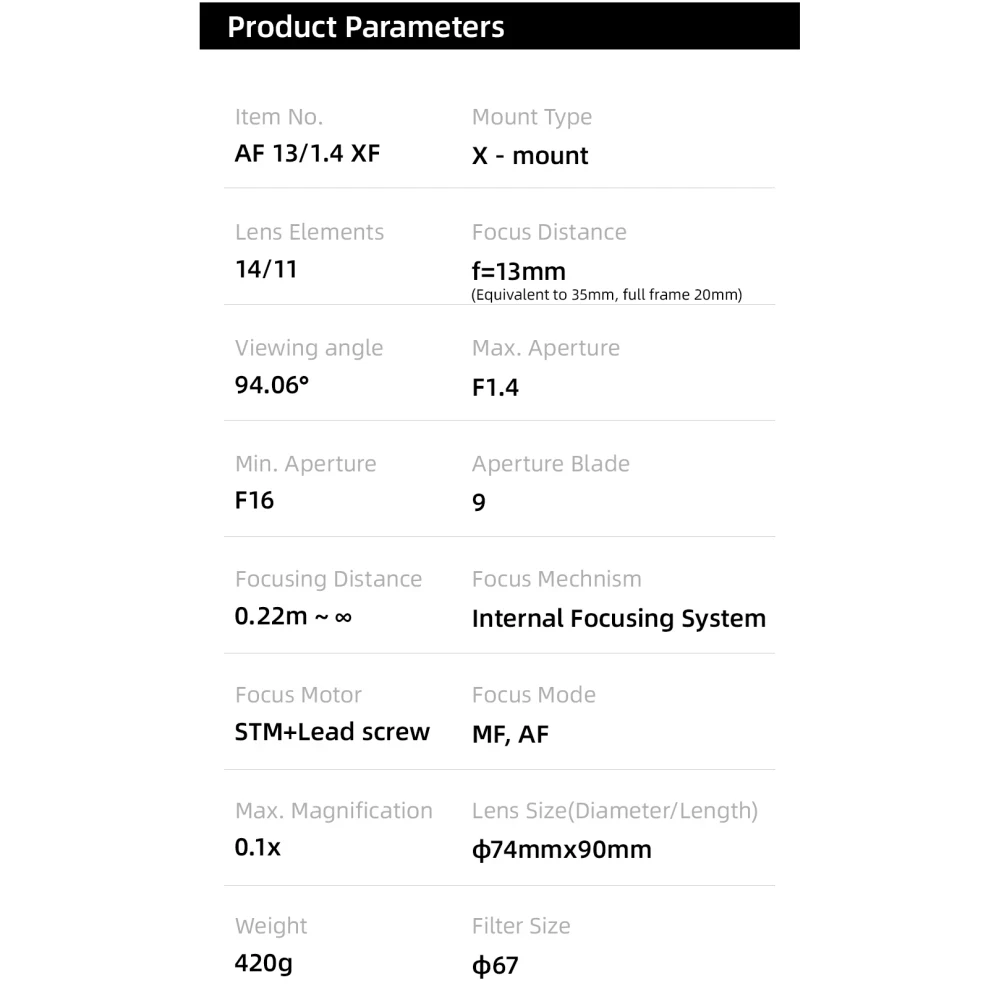Click the f=13mm focus distance value
Screen dimensions: 1000x1000
click(518, 271)
